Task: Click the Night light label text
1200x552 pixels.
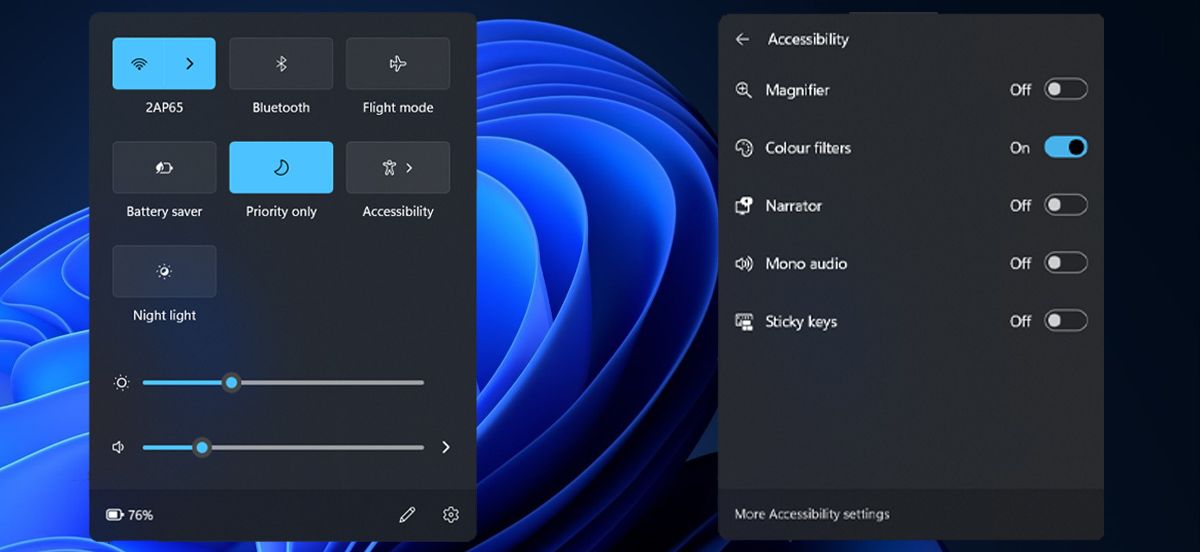Action: pyautogui.click(x=164, y=315)
